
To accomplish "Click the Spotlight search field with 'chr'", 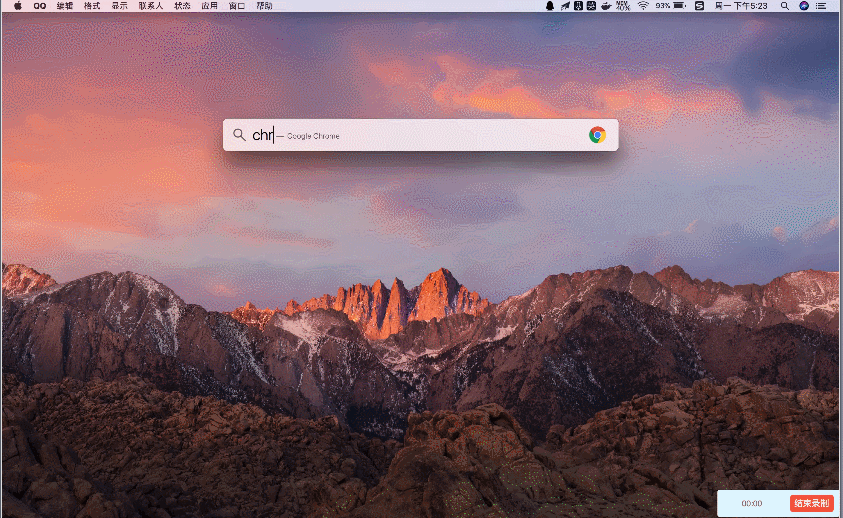I will pyautogui.click(x=420, y=135).
